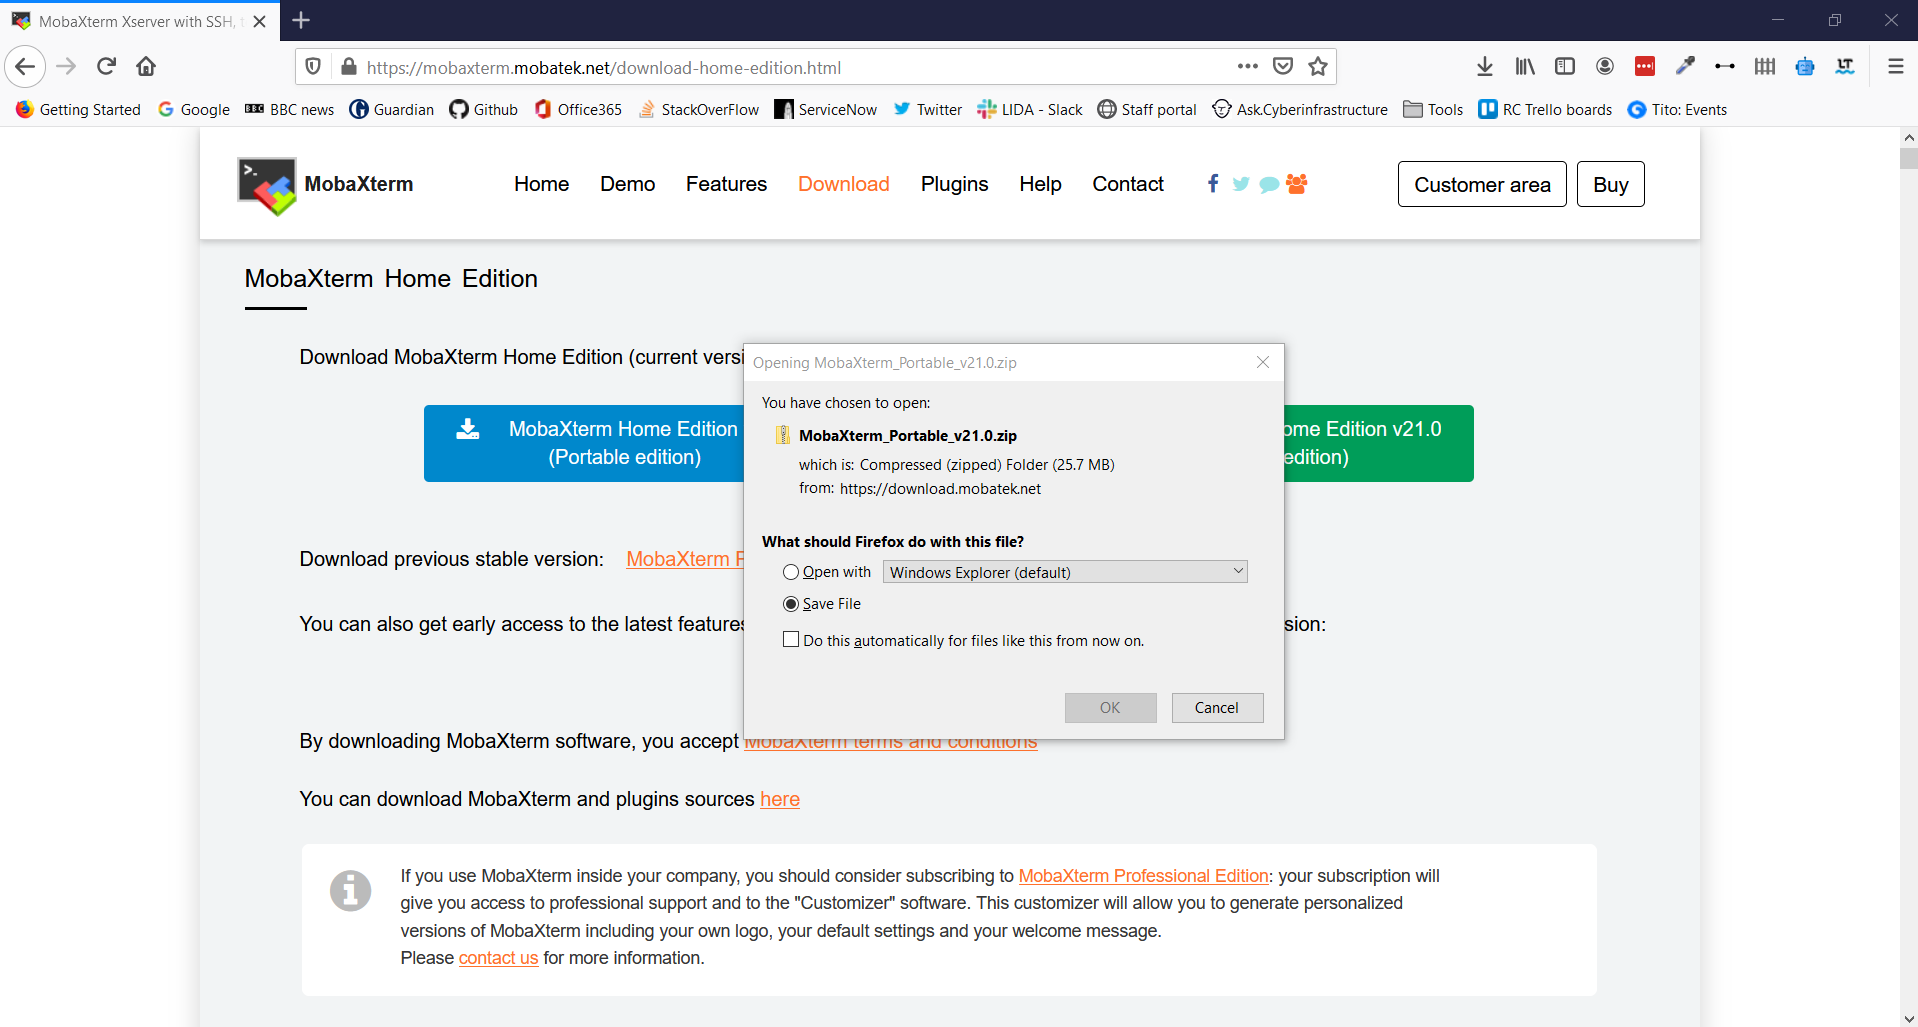Image resolution: width=1918 pixels, height=1027 pixels.
Task: Check Do this automatically for files
Action: [x=791, y=640]
